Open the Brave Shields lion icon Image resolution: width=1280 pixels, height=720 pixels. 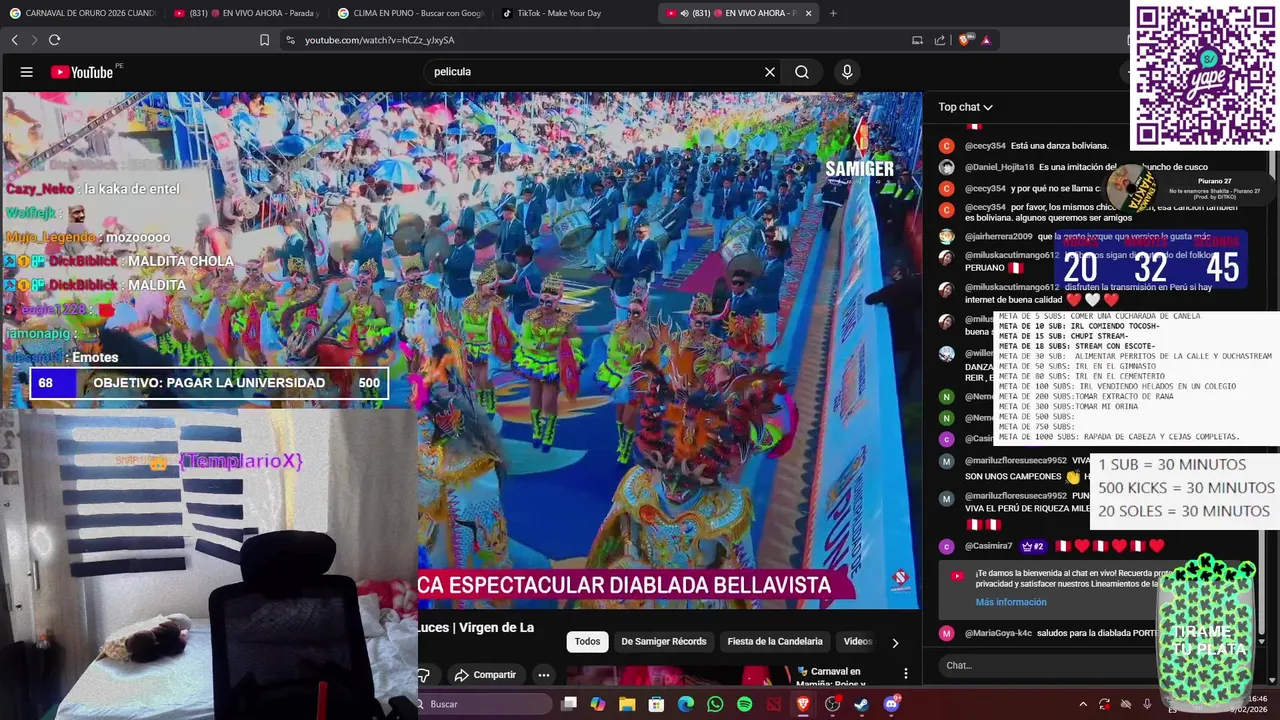click(964, 40)
